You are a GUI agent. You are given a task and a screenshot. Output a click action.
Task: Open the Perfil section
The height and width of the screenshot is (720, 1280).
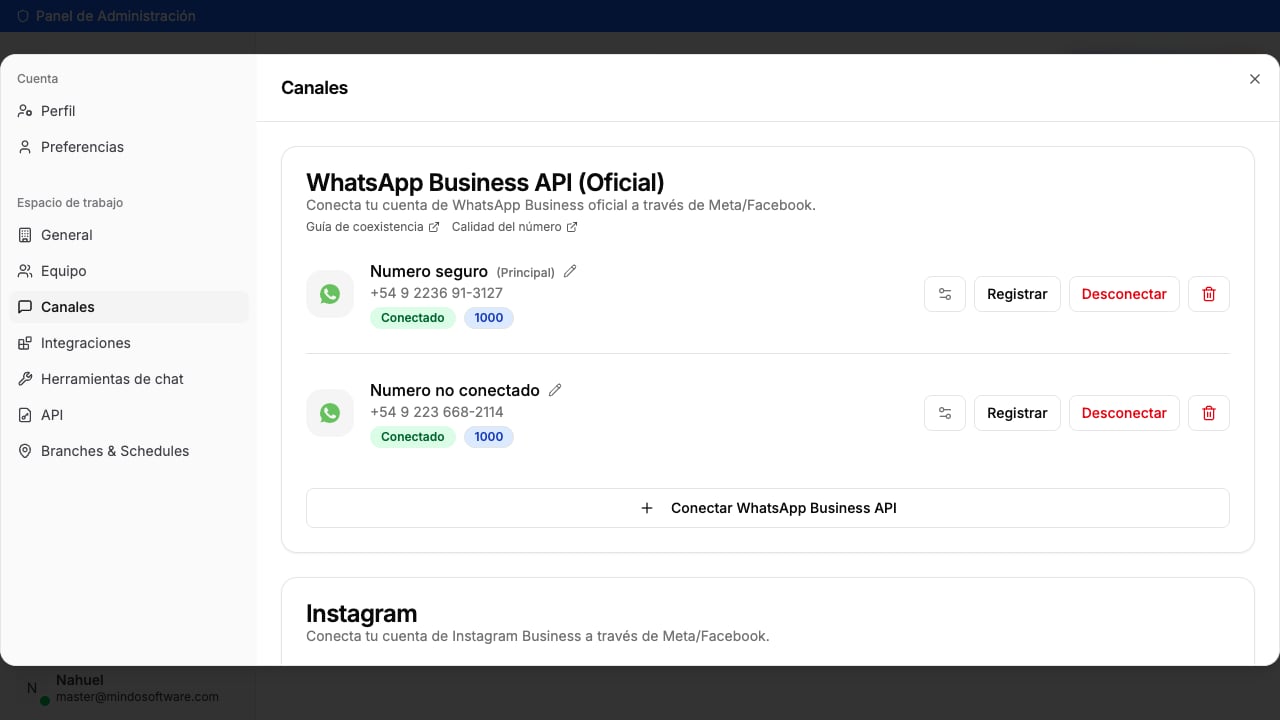(58, 111)
